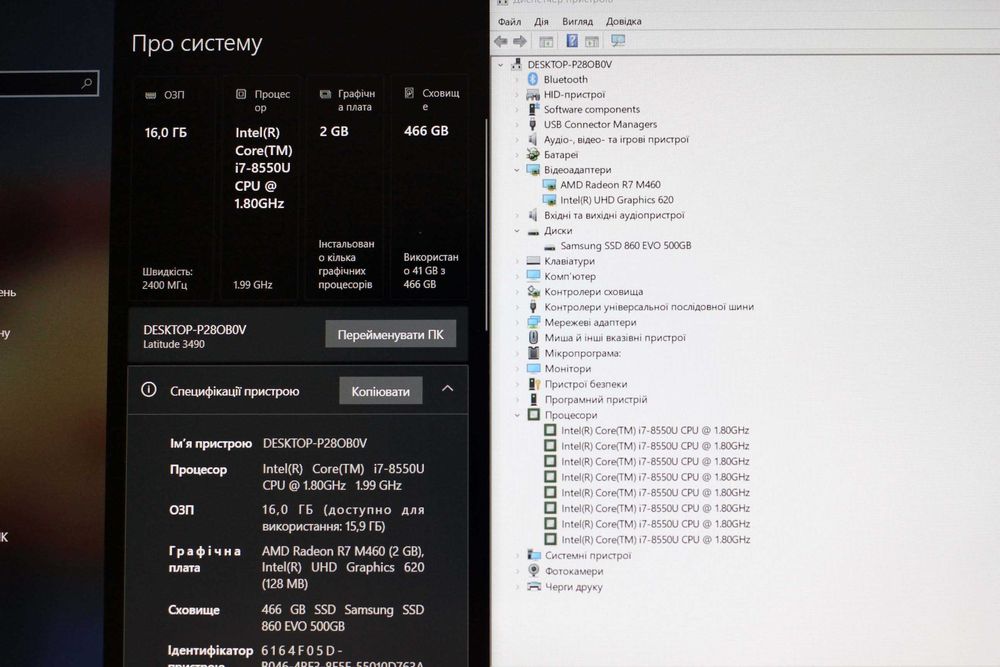Collapse the Диски branch

(x=517, y=231)
